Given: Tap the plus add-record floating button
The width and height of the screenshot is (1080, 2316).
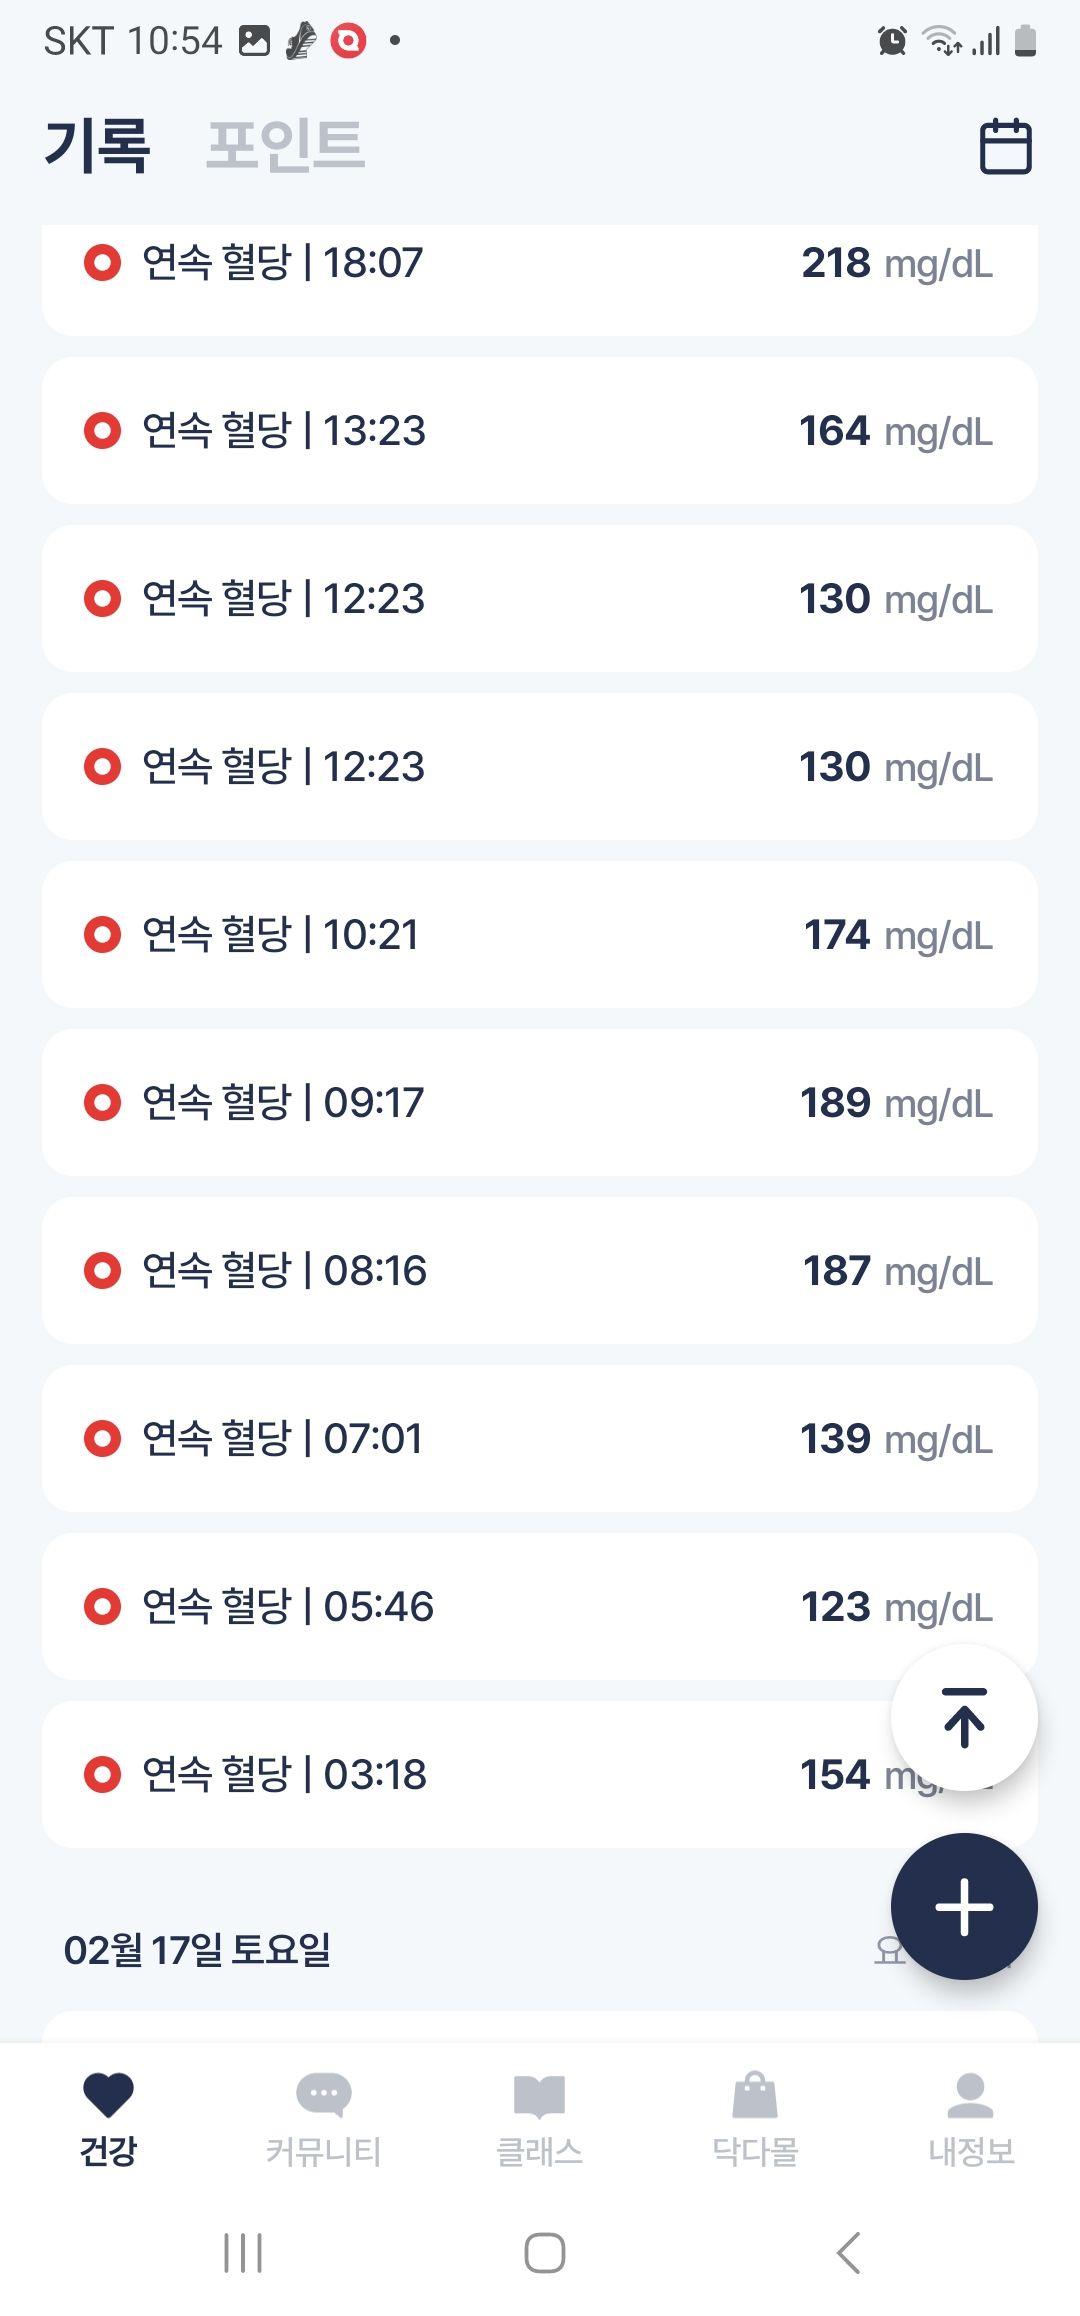Looking at the screenshot, I should 964,1906.
